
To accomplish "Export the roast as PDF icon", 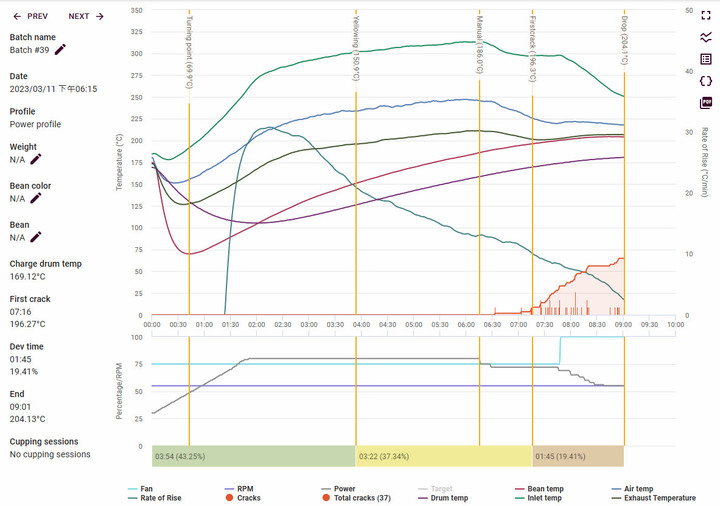I will (706, 103).
